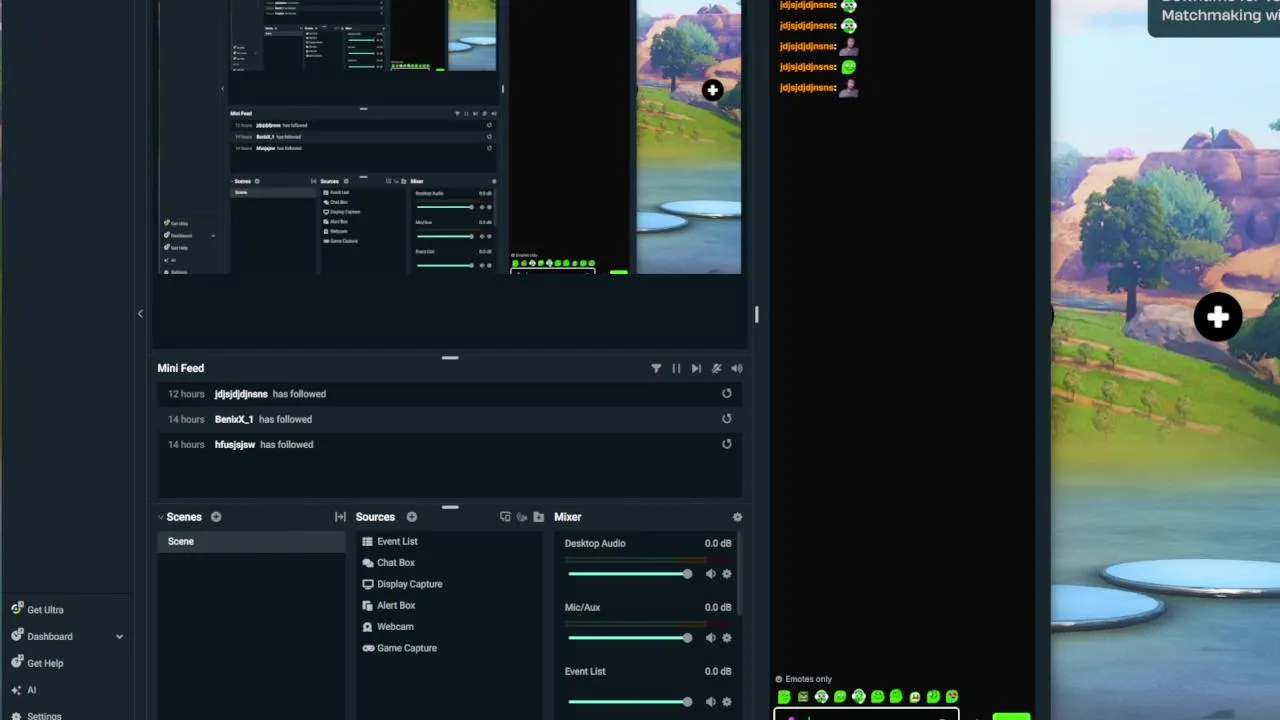
Task: Click the Event List volume slider
Action: tap(629, 702)
